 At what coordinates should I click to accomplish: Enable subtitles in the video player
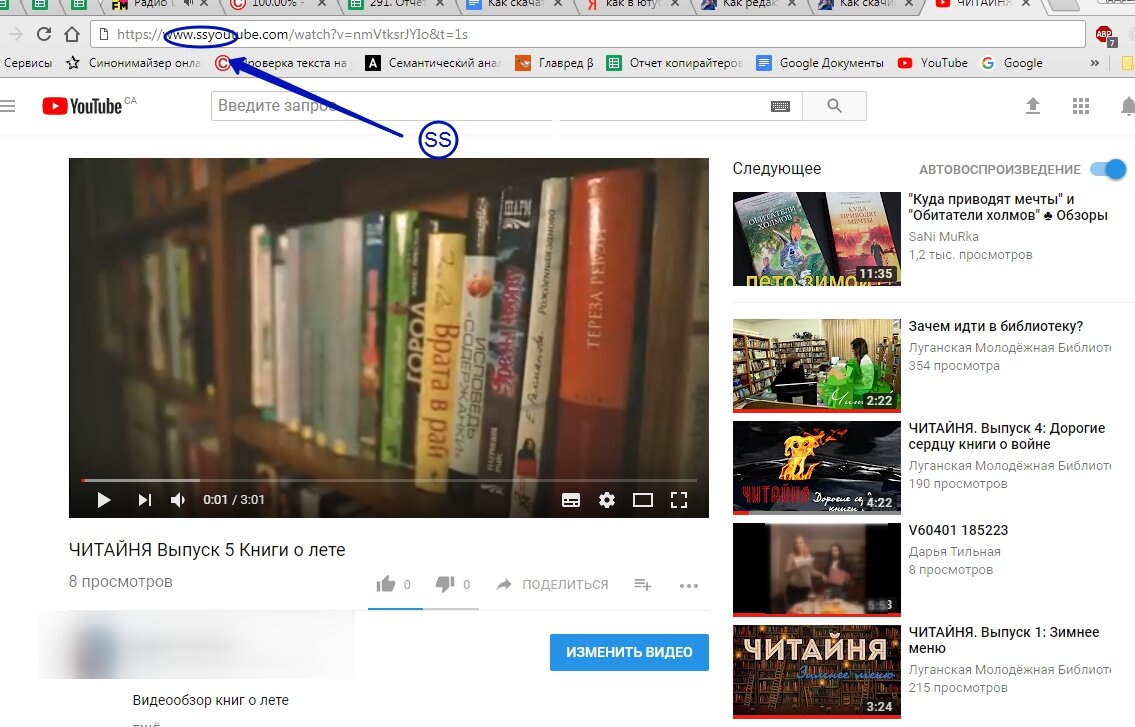tap(571, 500)
